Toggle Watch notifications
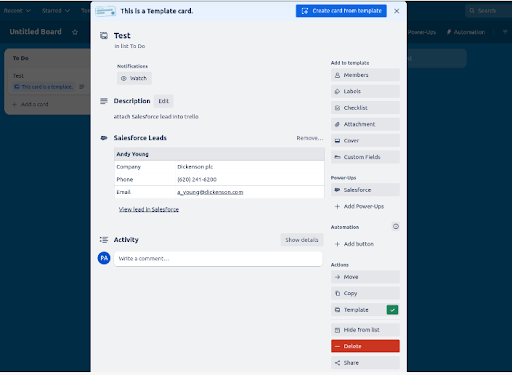Screen dimensions: 512x375 pyautogui.click(x=134, y=78)
